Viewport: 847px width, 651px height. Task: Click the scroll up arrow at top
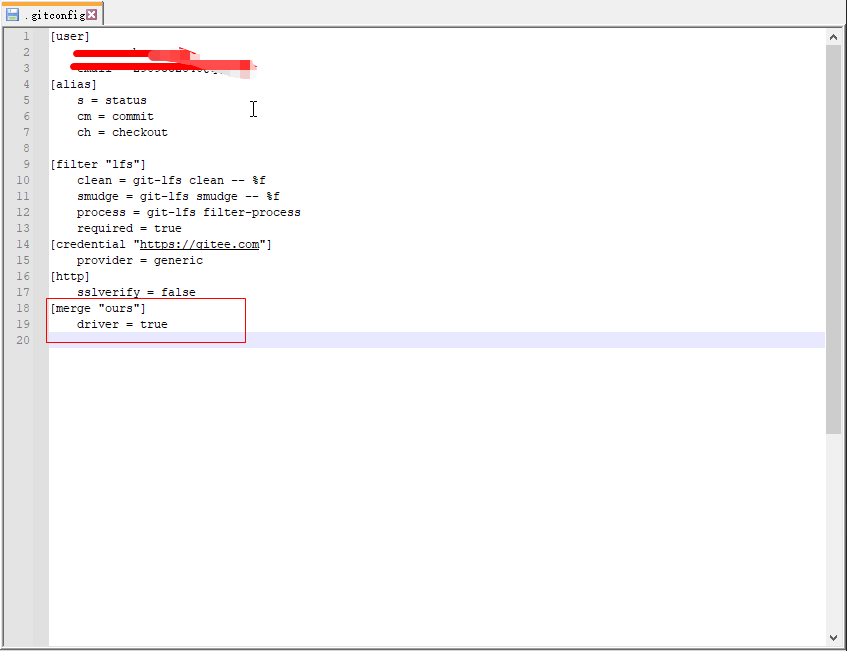(x=833, y=37)
